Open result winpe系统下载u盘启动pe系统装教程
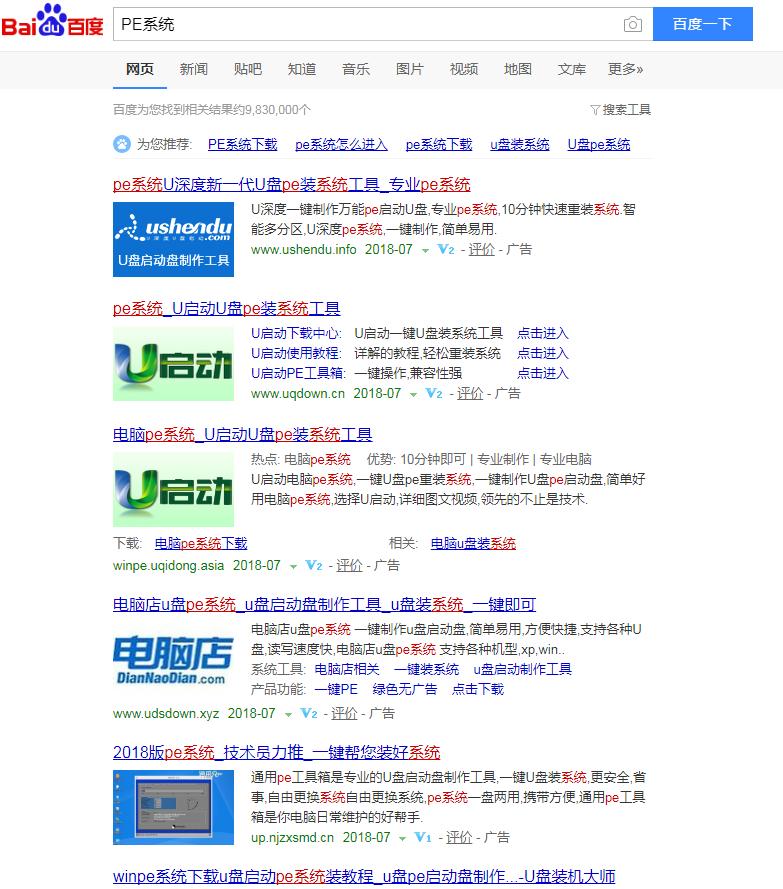The width and height of the screenshot is (783, 889). [364, 876]
